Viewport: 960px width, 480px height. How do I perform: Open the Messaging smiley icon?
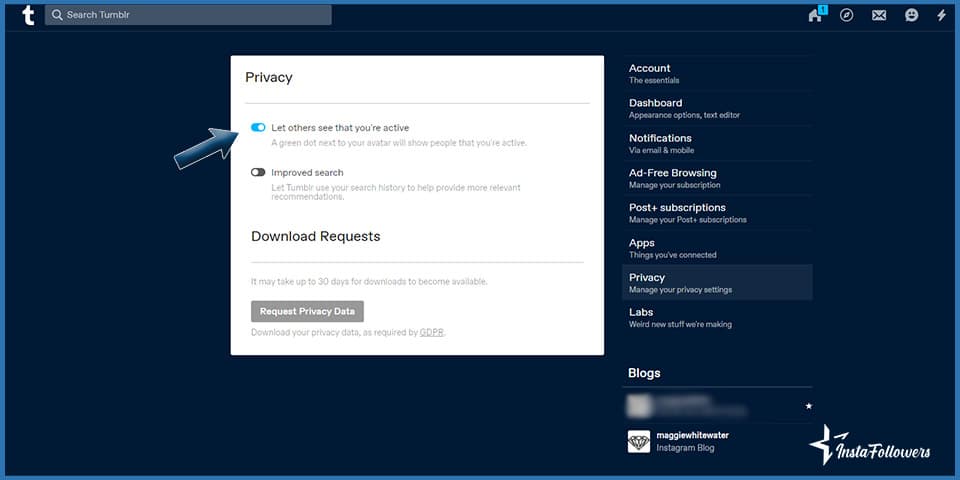(x=911, y=15)
